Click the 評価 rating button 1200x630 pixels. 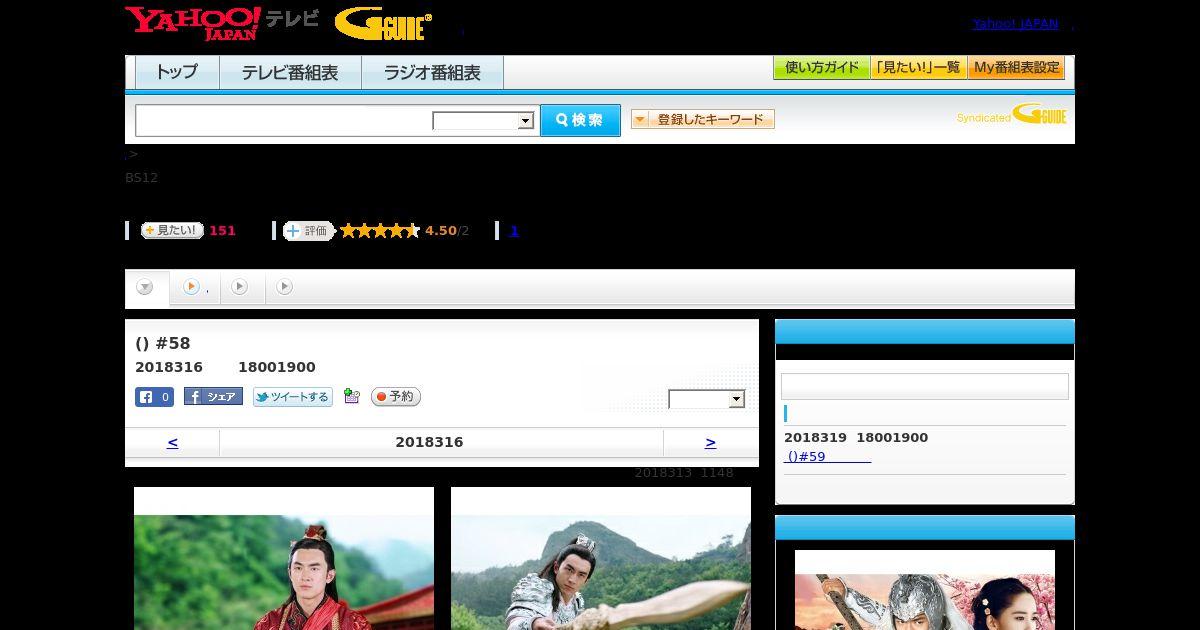[x=308, y=231]
